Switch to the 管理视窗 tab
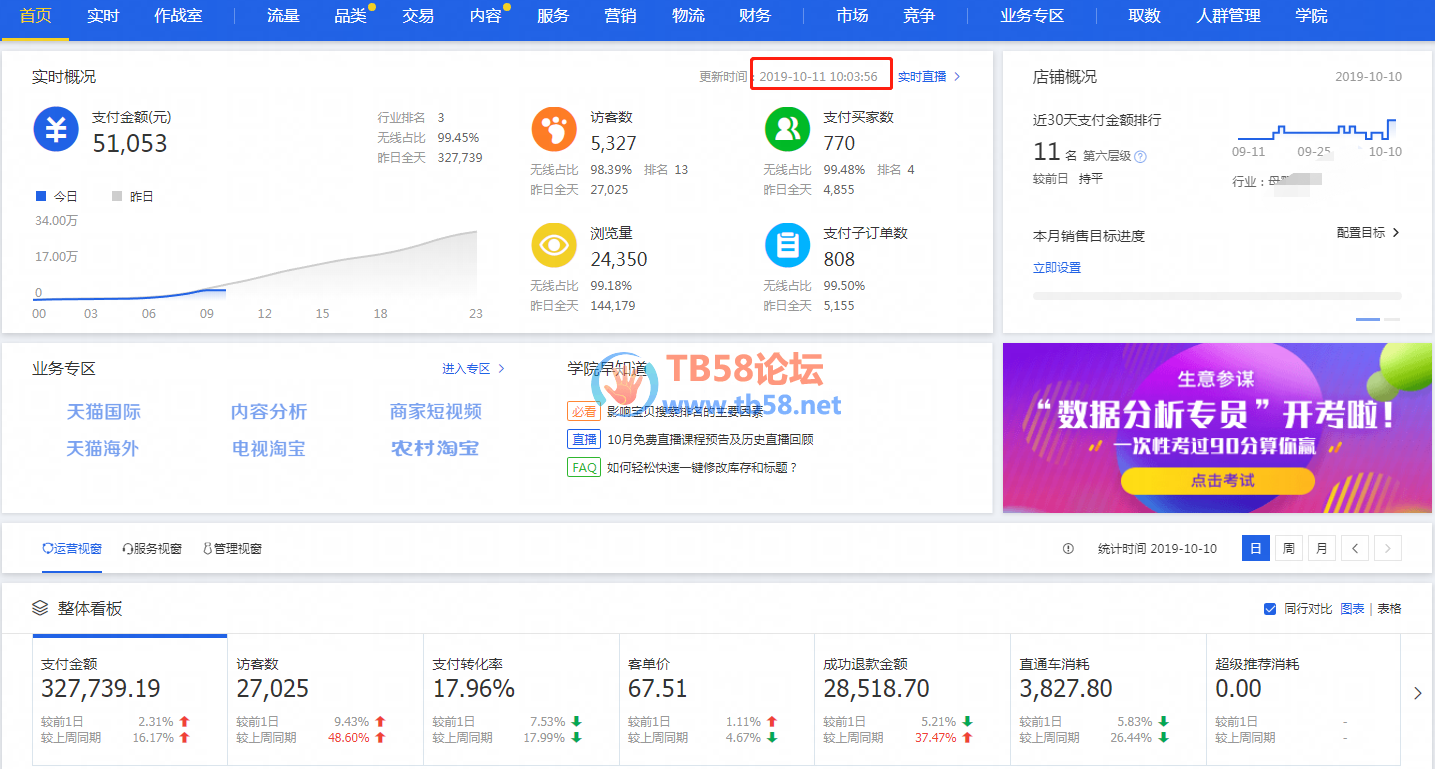This screenshot has height=769, width=1435. pos(232,549)
